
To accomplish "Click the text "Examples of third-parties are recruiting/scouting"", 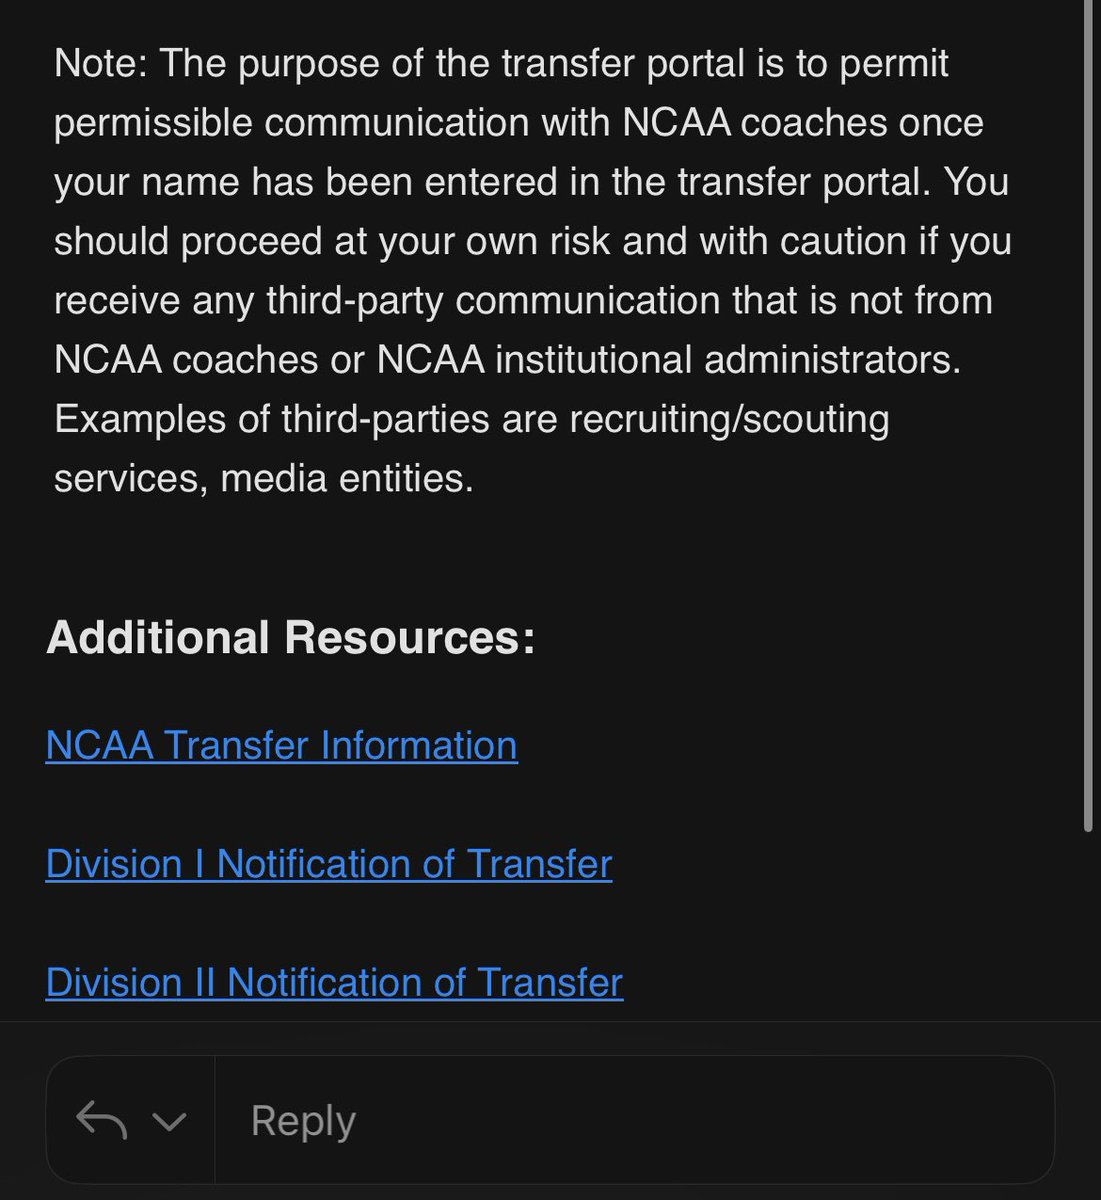I will [x=471, y=418].
